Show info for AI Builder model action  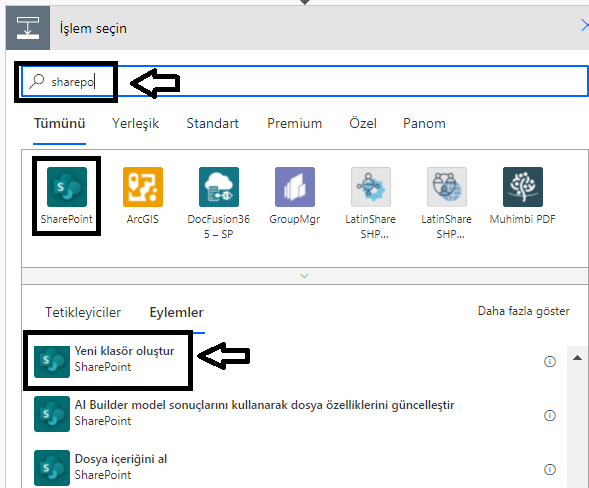[550, 415]
